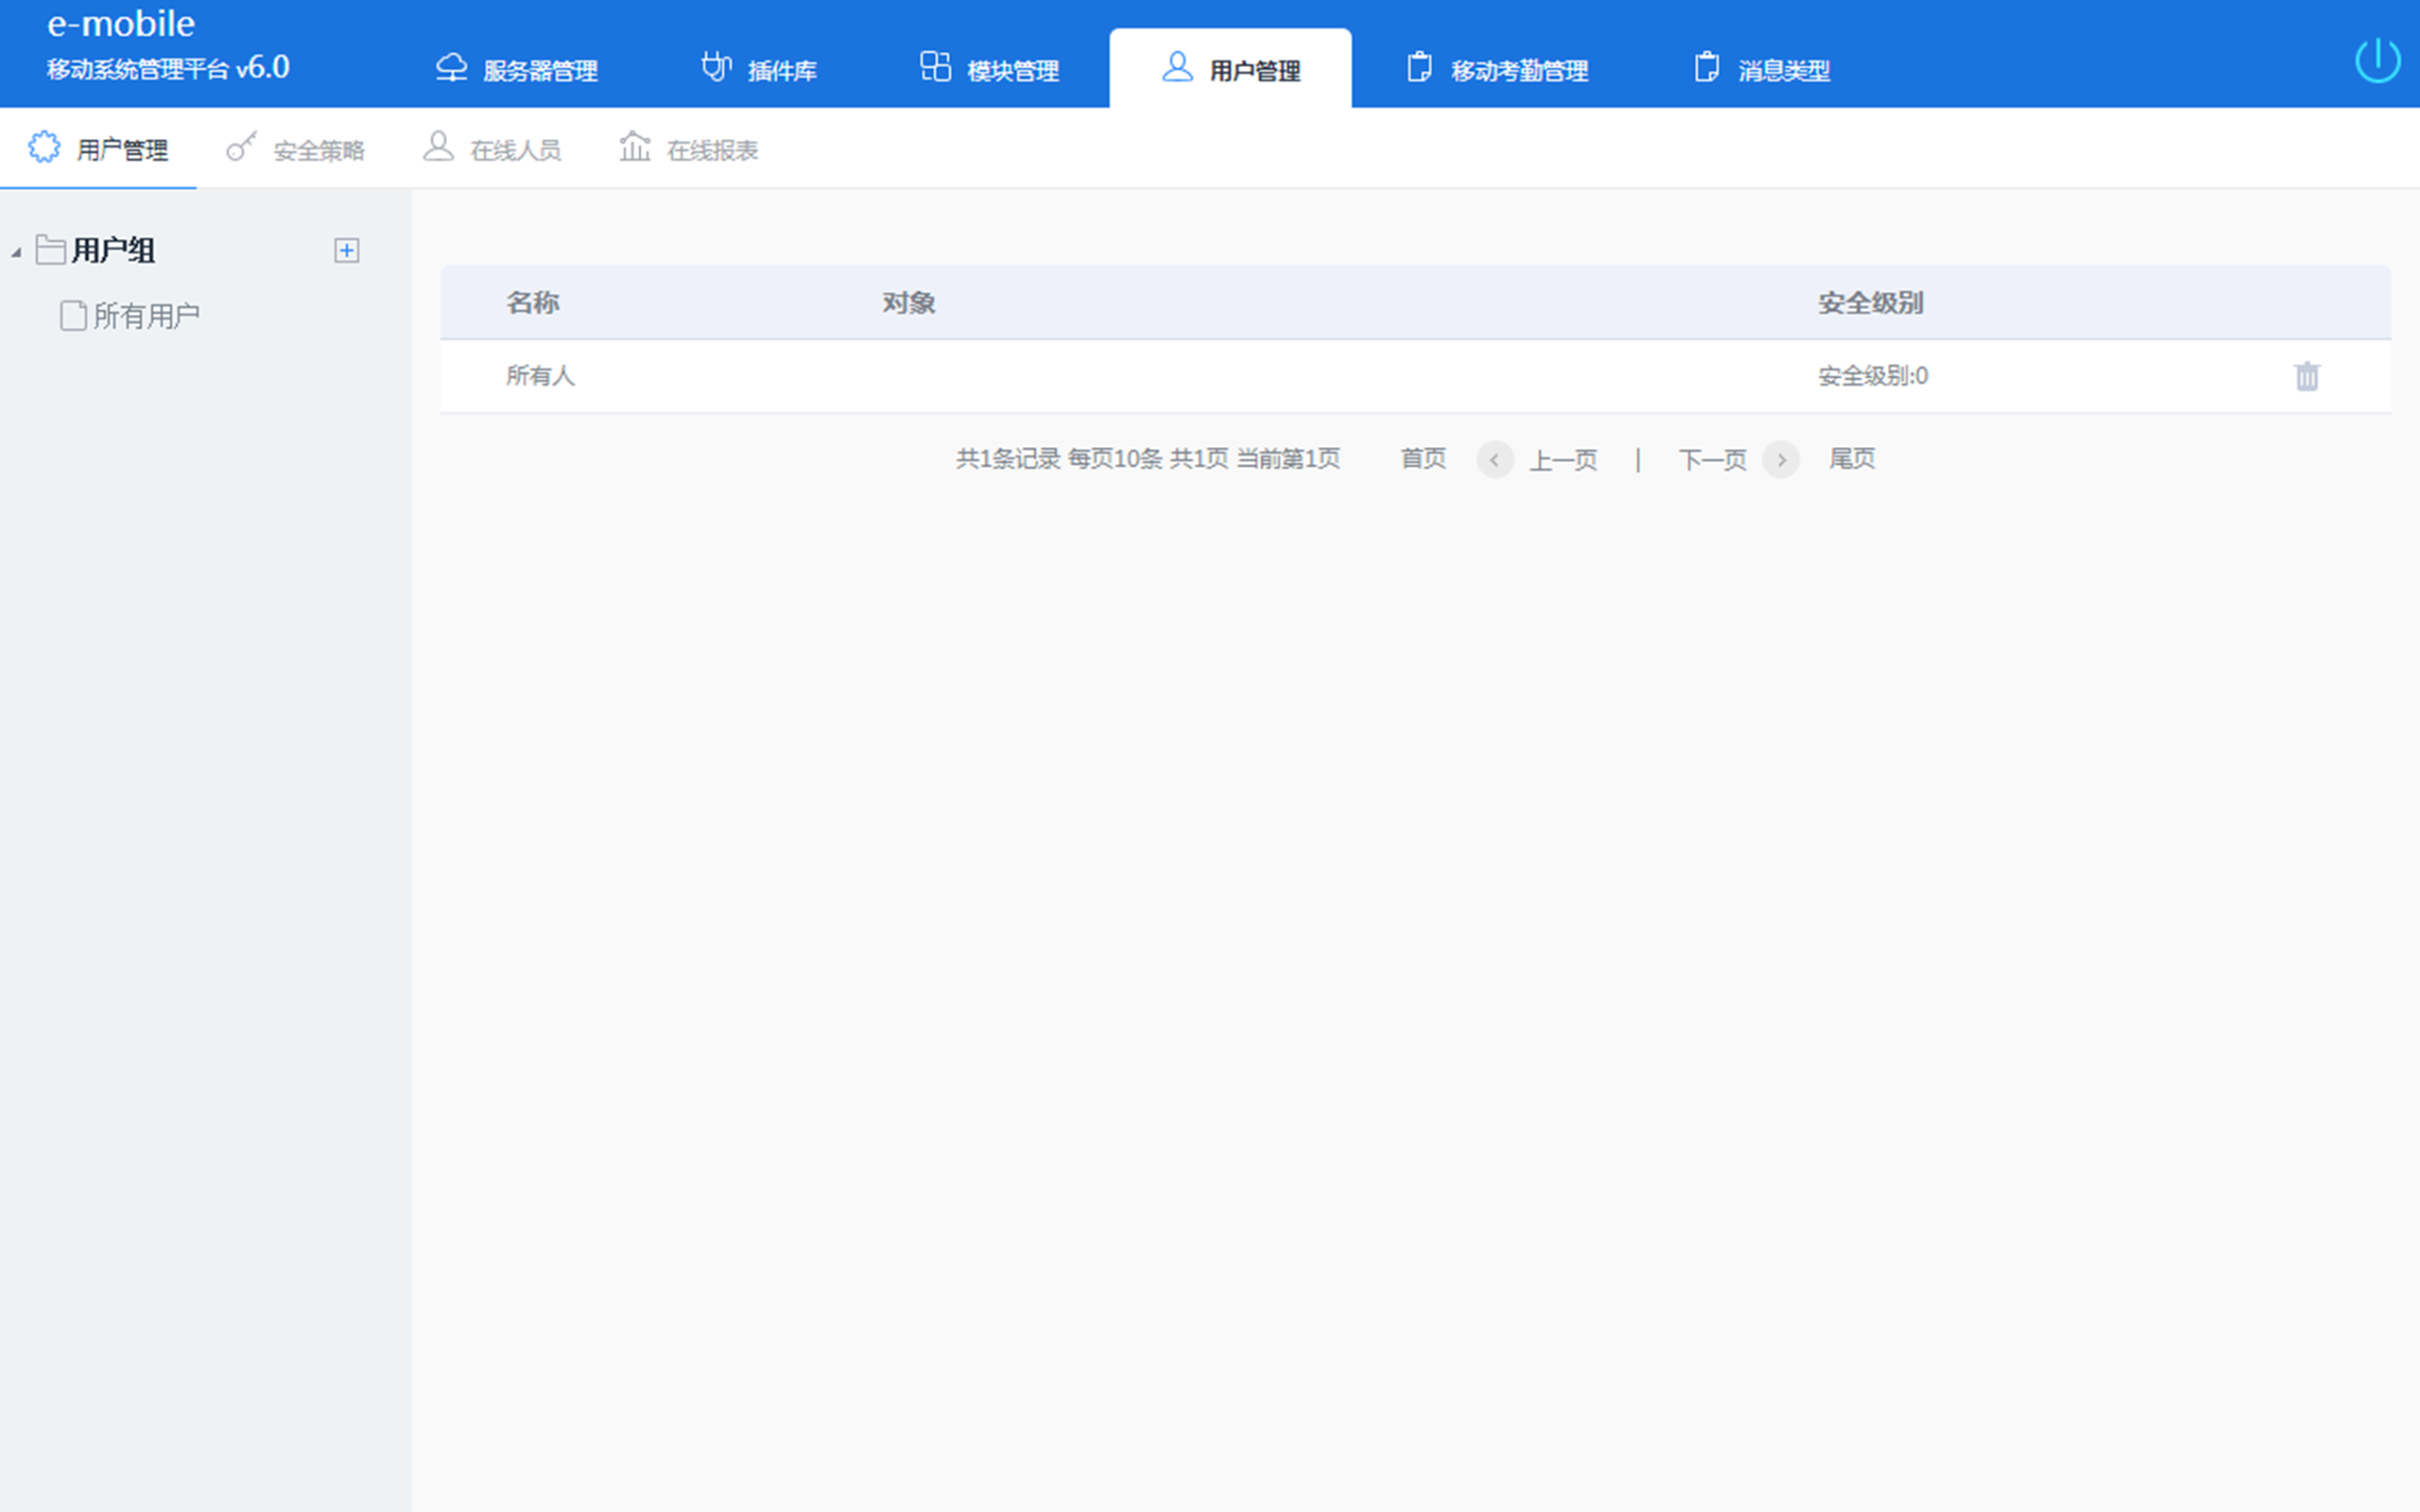Click the plug icon beside 插件库
This screenshot has height=1512, width=2420.
716,67
